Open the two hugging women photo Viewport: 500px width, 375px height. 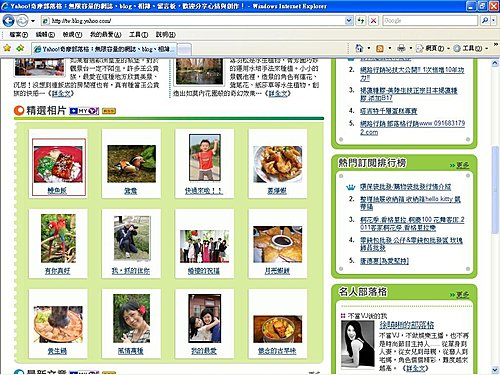click(x=204, y=318)
